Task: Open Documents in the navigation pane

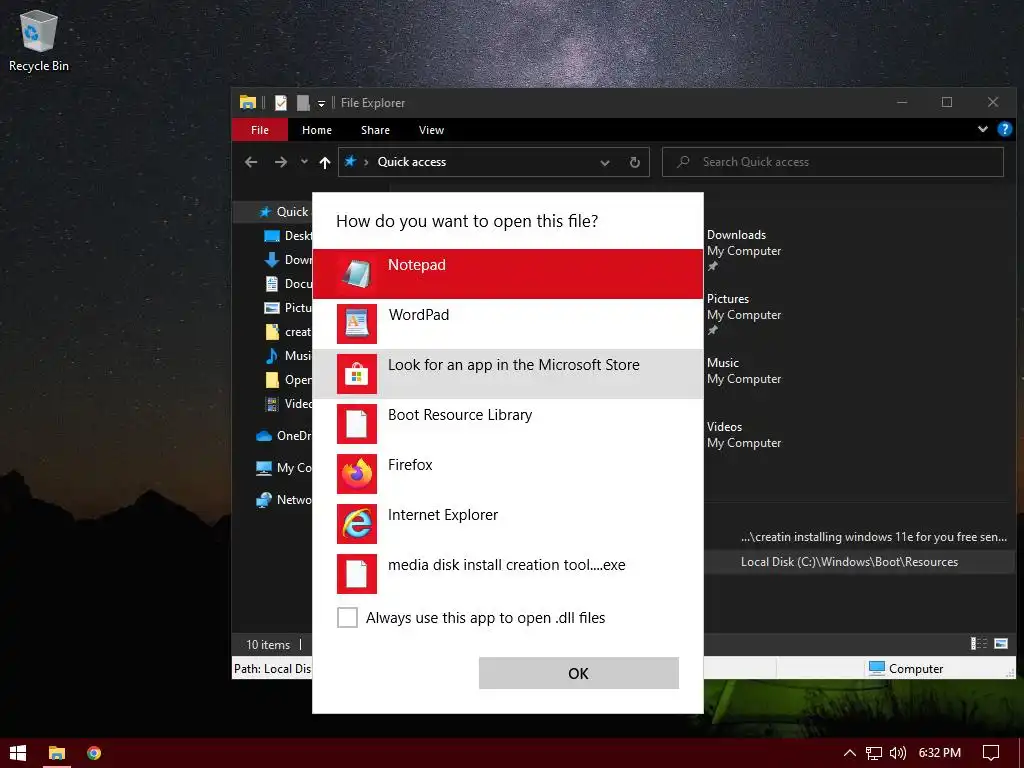Action: [287, 283]
